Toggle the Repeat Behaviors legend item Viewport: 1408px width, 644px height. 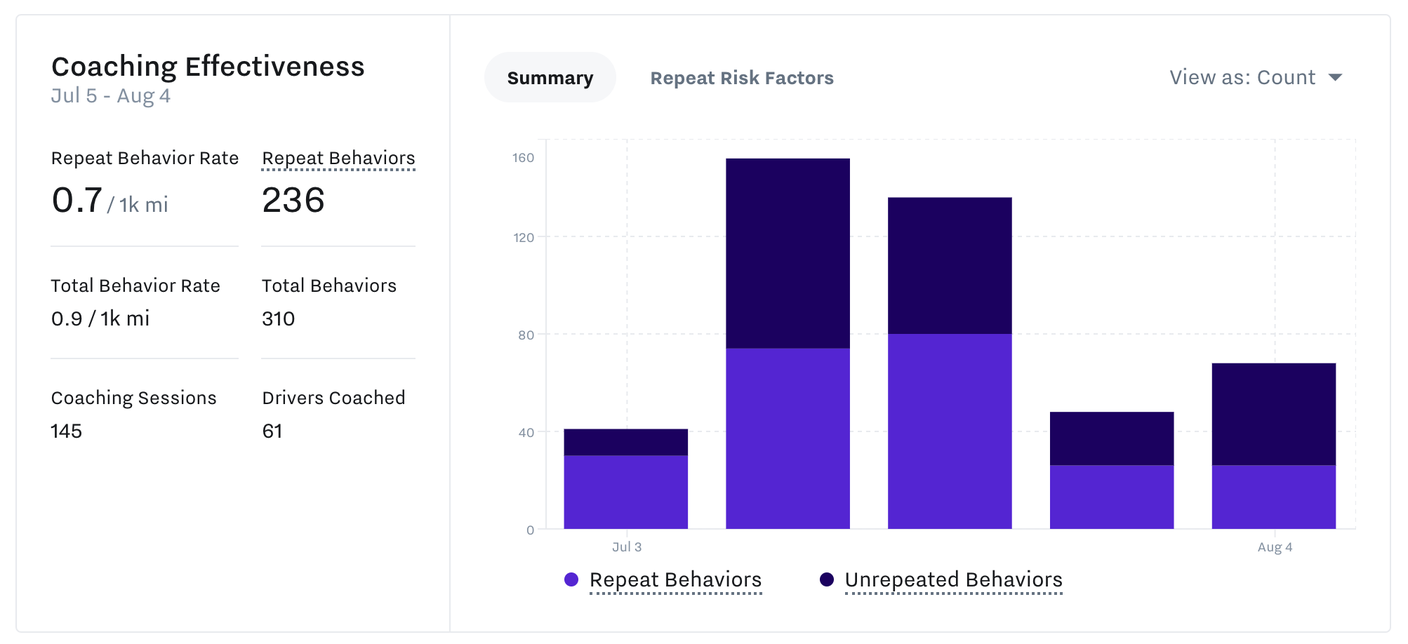[x=676, y=579]
